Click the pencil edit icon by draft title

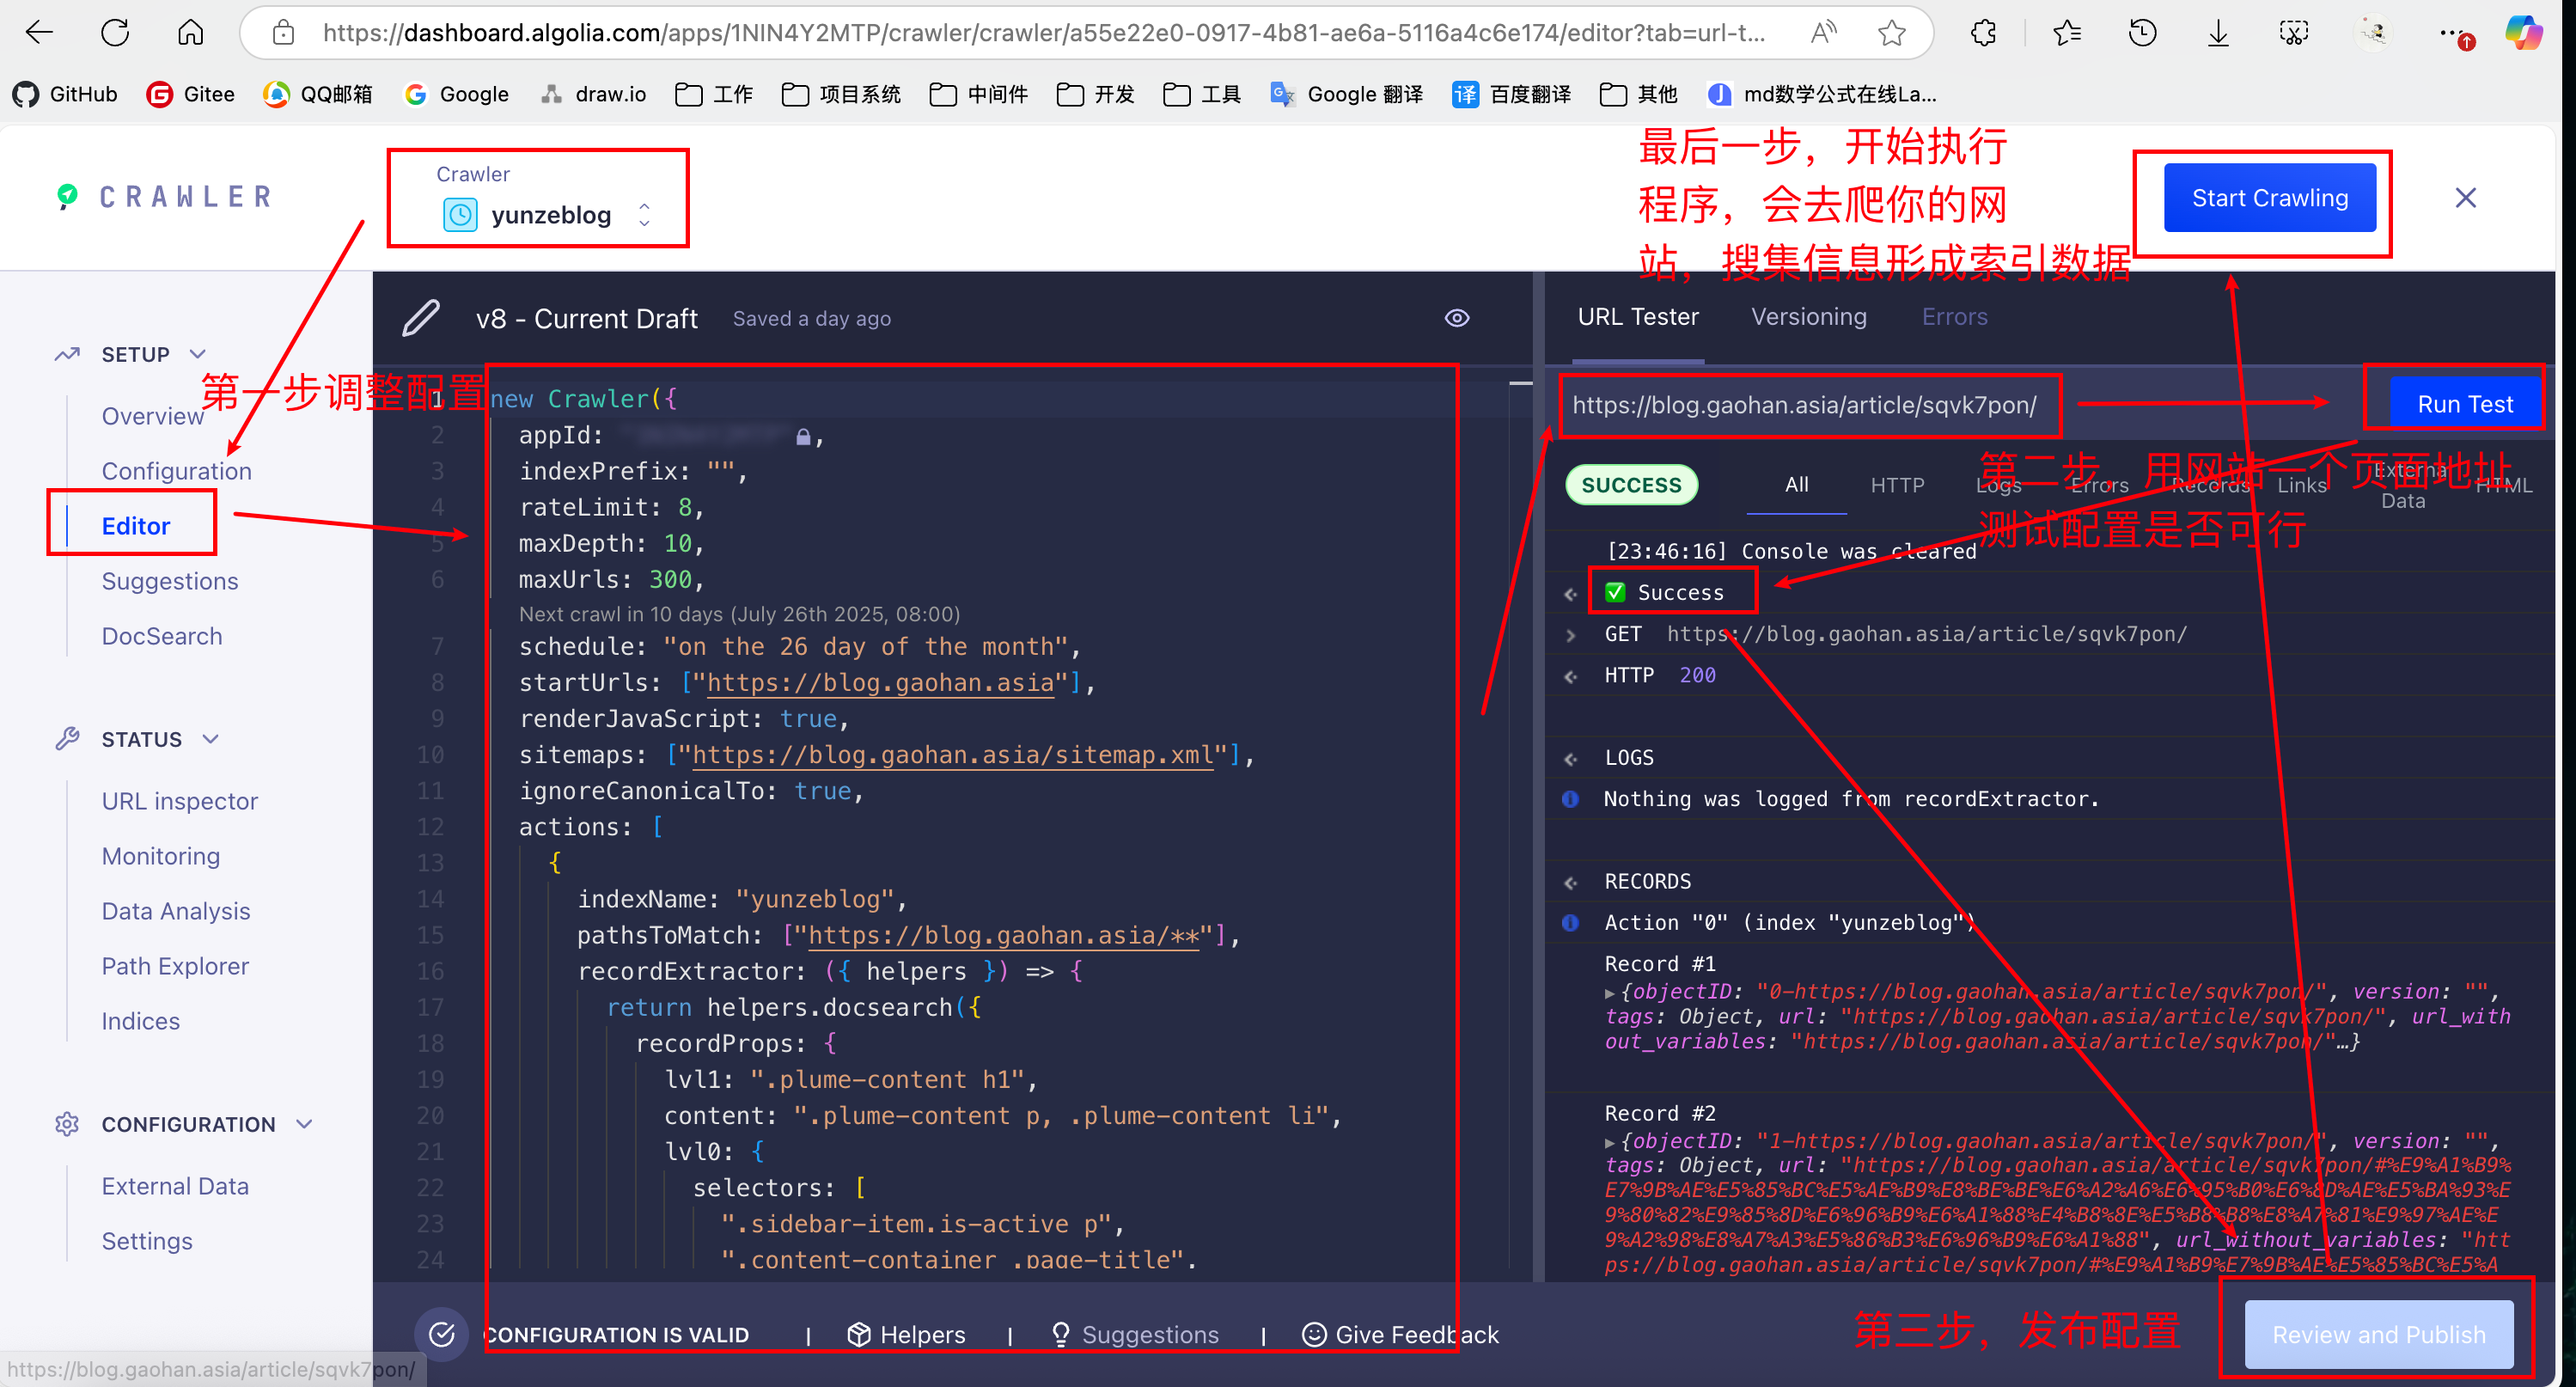pyautogui.click(x=421, y=318)
